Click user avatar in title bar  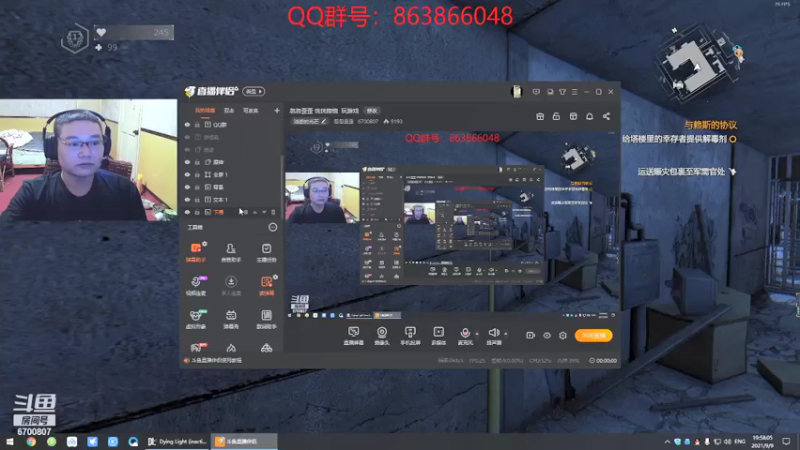(516, 91)
